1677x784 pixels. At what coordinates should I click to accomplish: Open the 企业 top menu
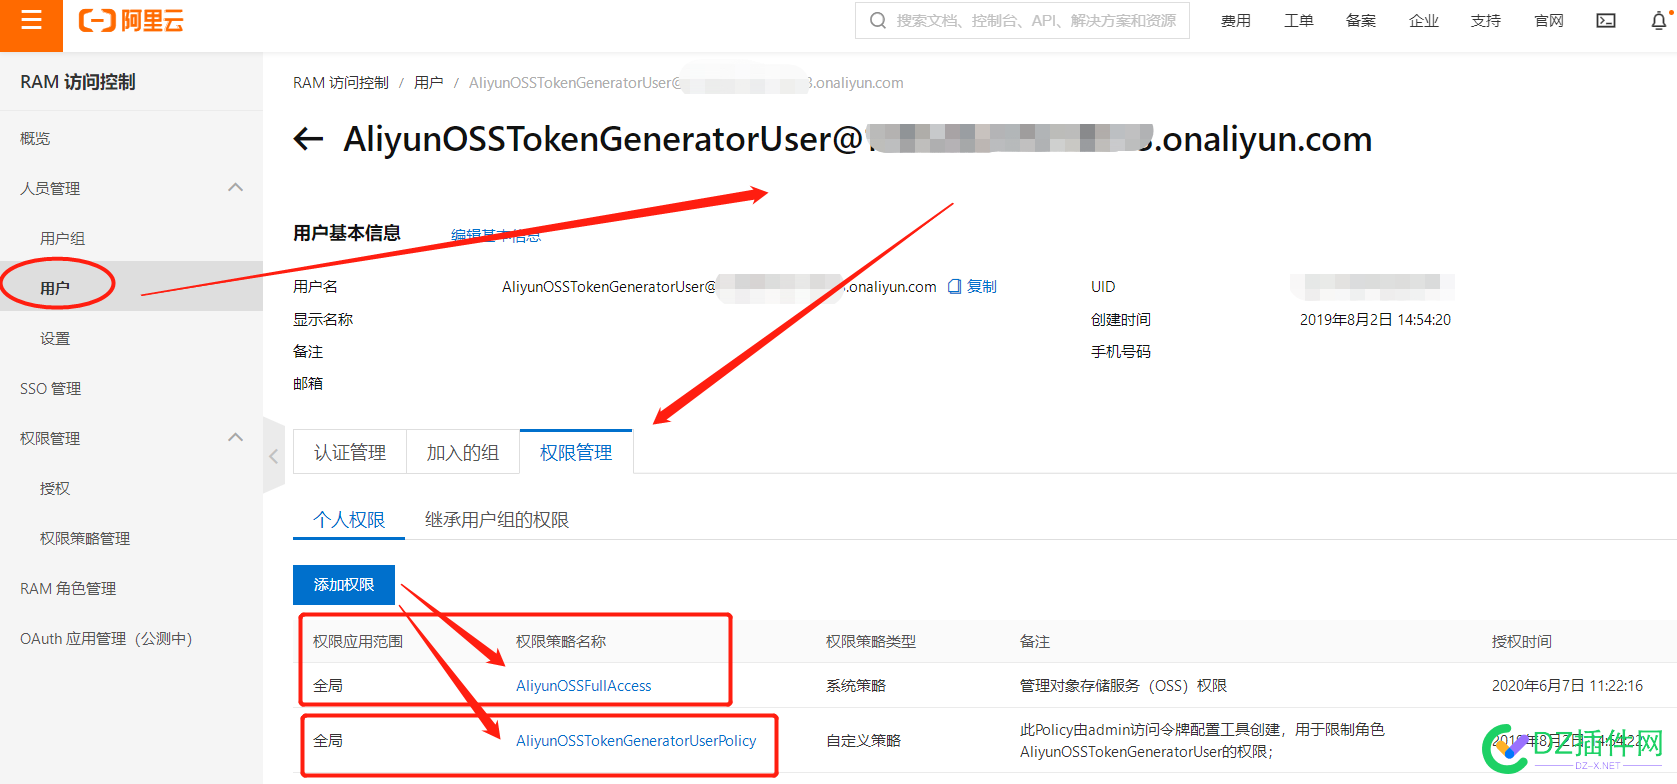pyautogui.click(x=1423, y=20)
